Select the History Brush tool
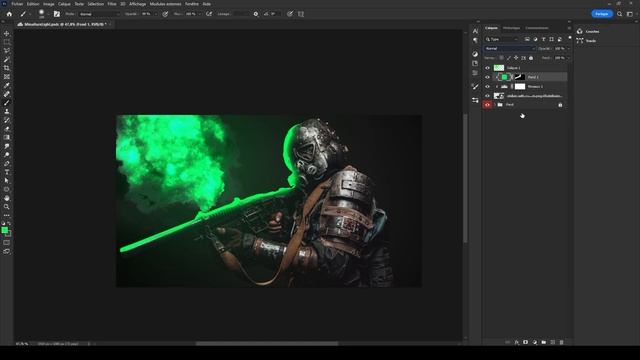Screen dimensions: 640x360 coord(7,120)
